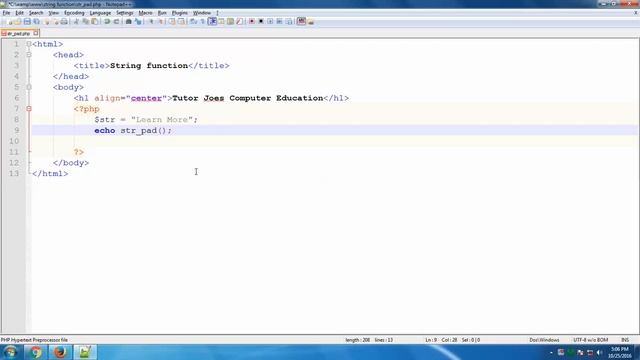Click the Replace toolbar icon
The width and height of the screenshot is (640, 360).
pos(138,21)
